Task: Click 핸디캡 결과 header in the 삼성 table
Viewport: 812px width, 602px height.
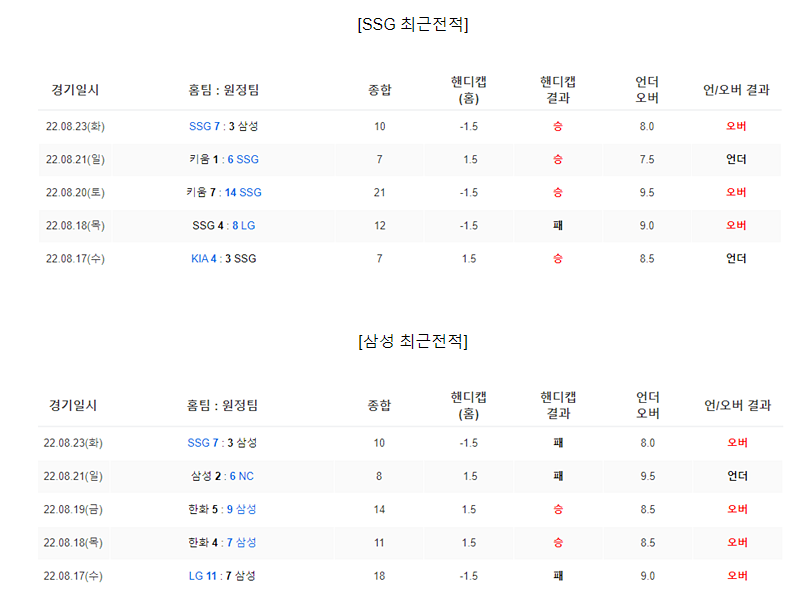Action: tap(558, 405)
